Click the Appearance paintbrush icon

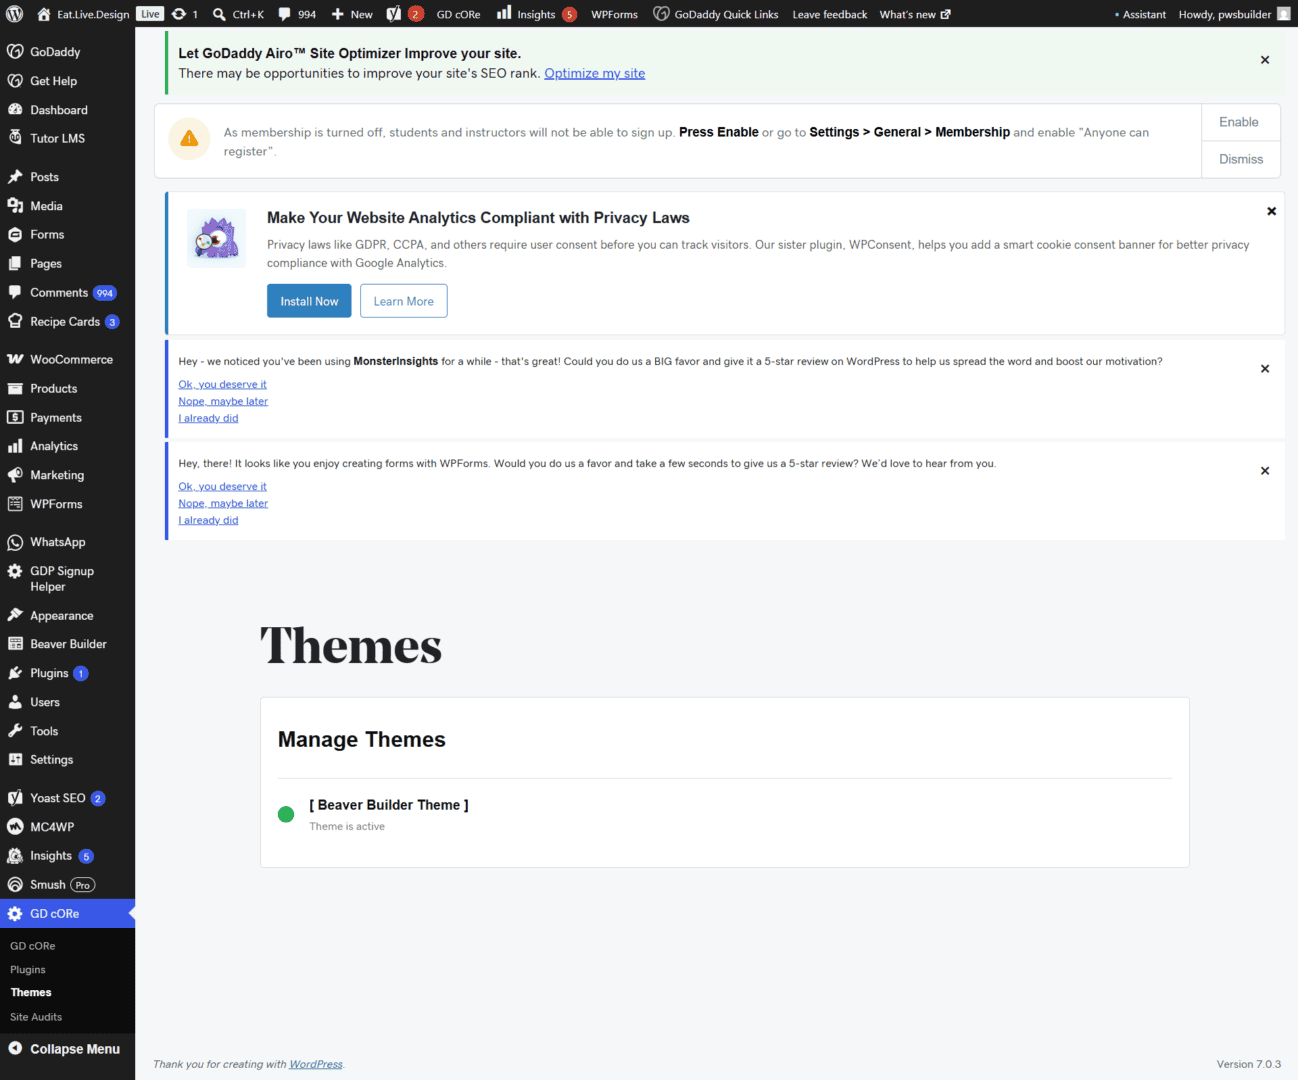tap(15, 616)
